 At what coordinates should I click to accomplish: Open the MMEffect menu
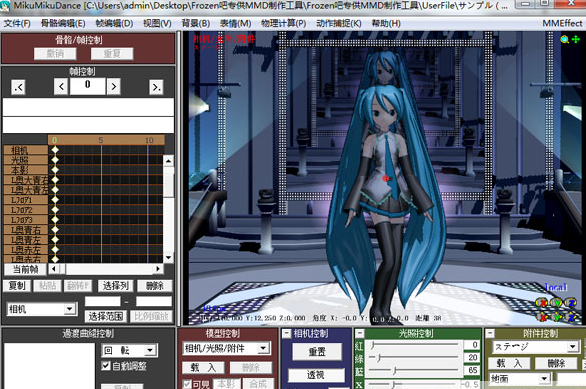[x=562, y=23]
